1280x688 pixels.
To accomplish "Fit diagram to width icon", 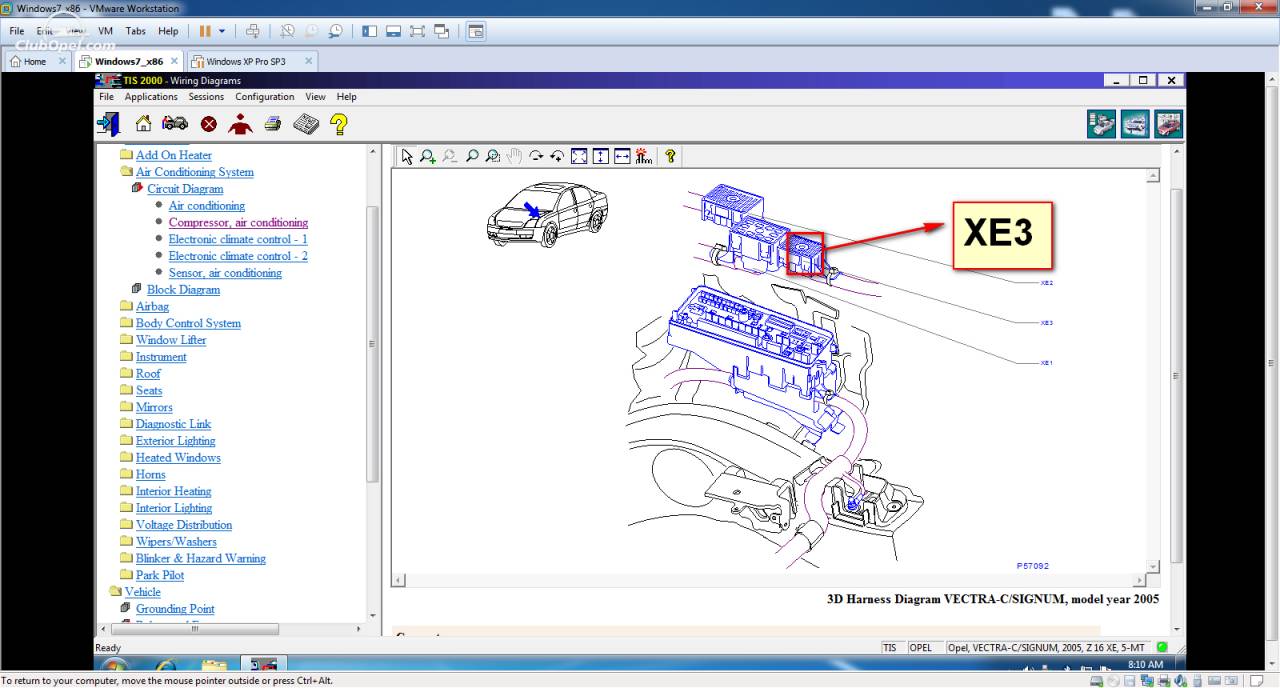I will point(622,156).
